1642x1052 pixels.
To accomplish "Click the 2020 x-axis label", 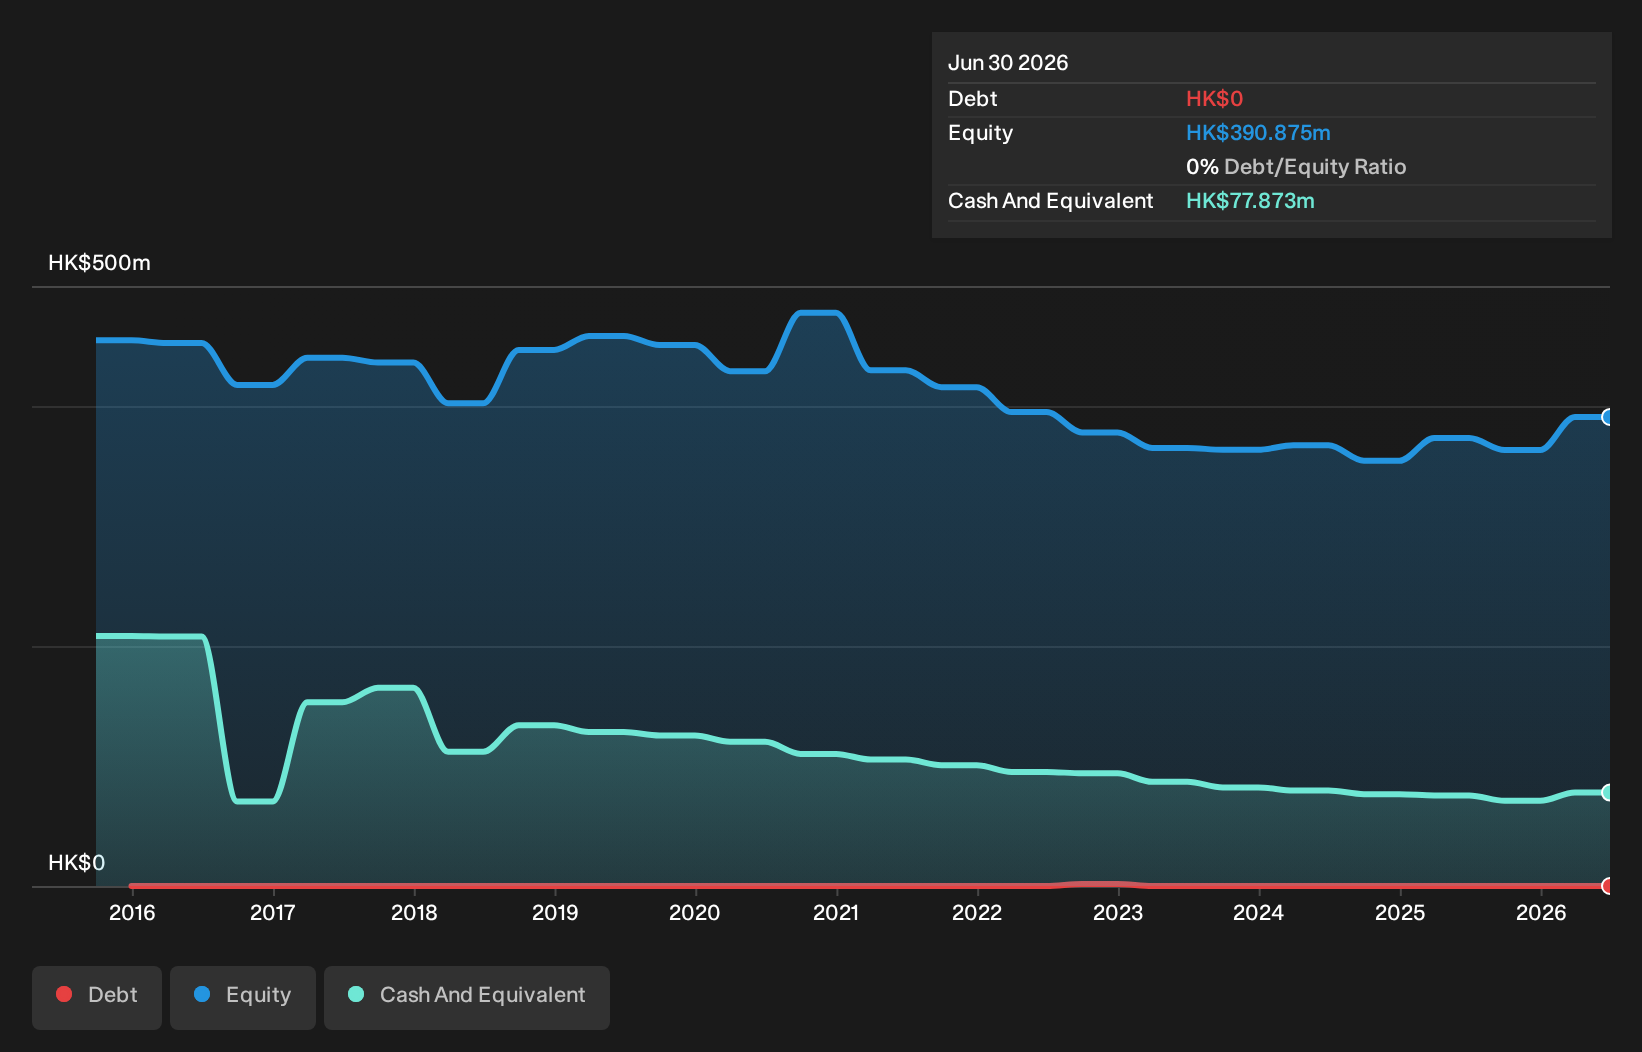I will (x=694, y=912).
